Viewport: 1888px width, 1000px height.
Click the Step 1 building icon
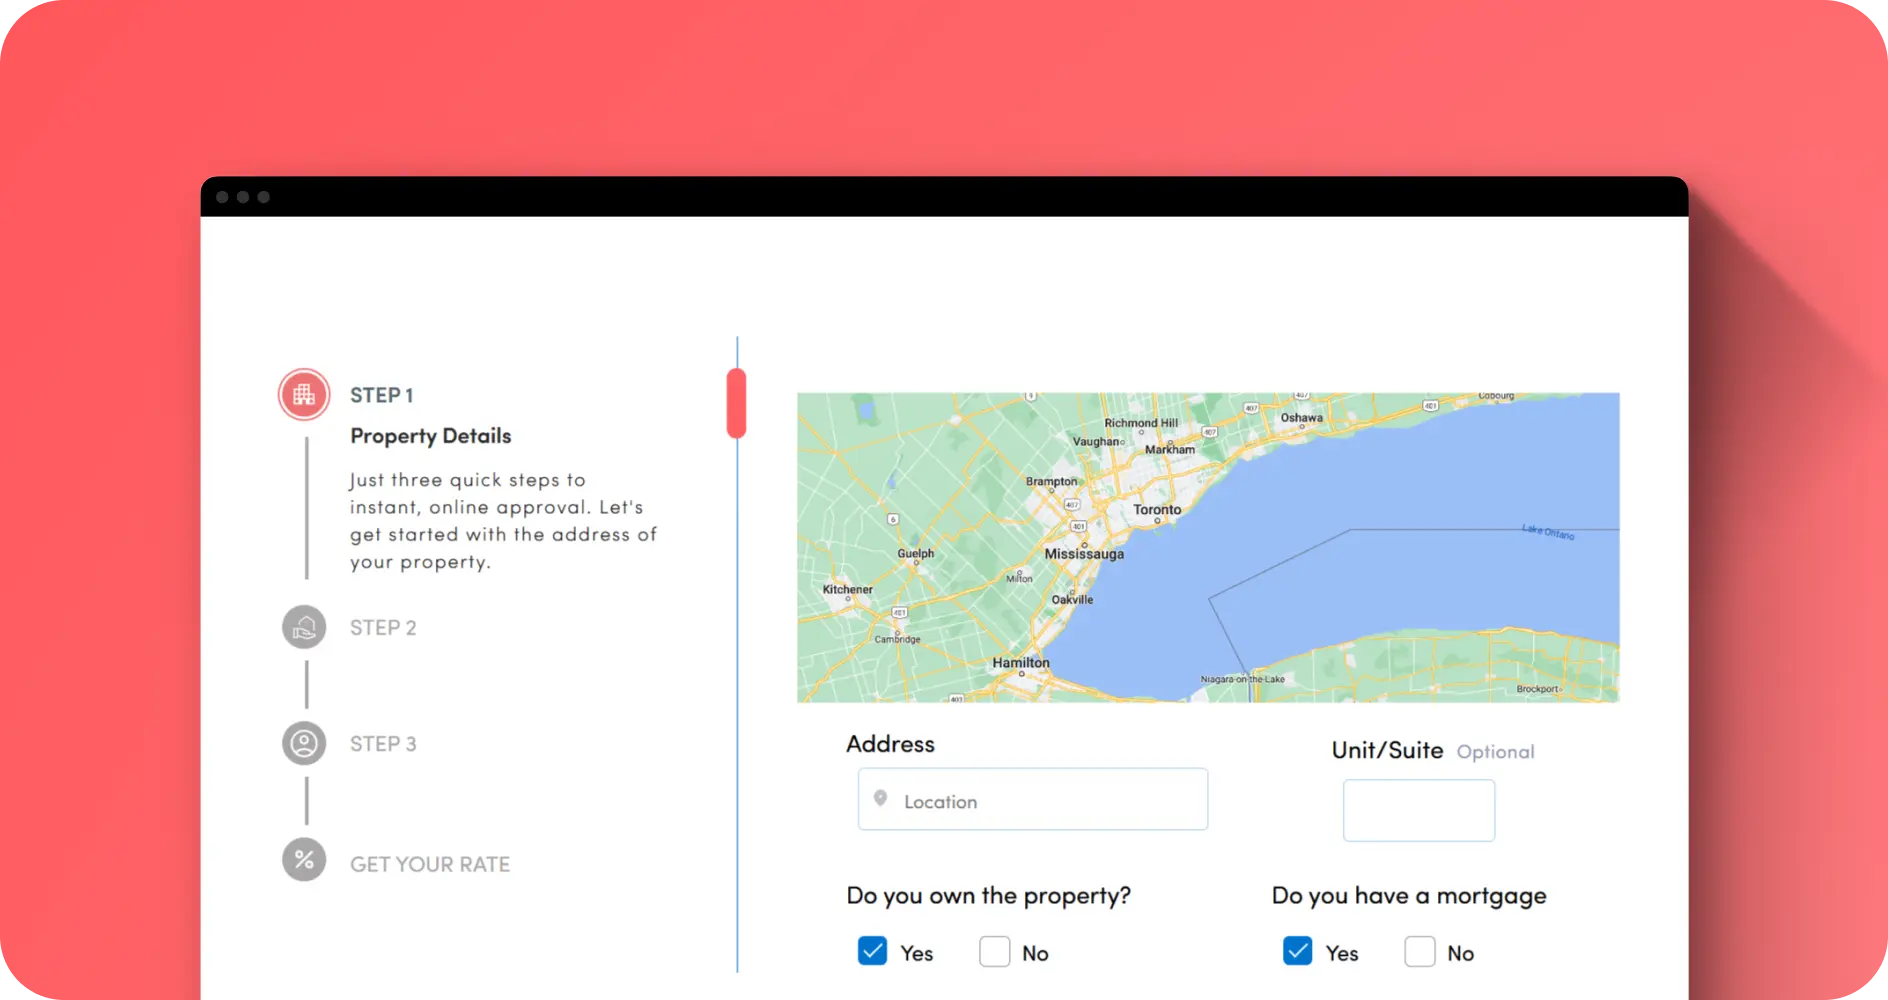[x=304, y=395]
